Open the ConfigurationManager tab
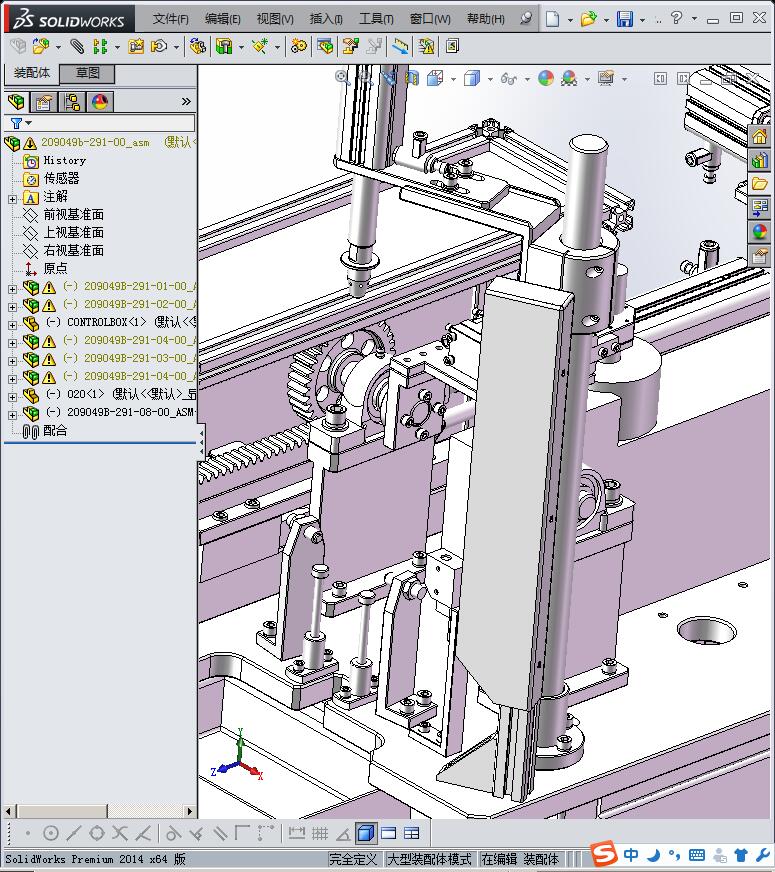This screenshot has width=775, height=872. (72, 102)
